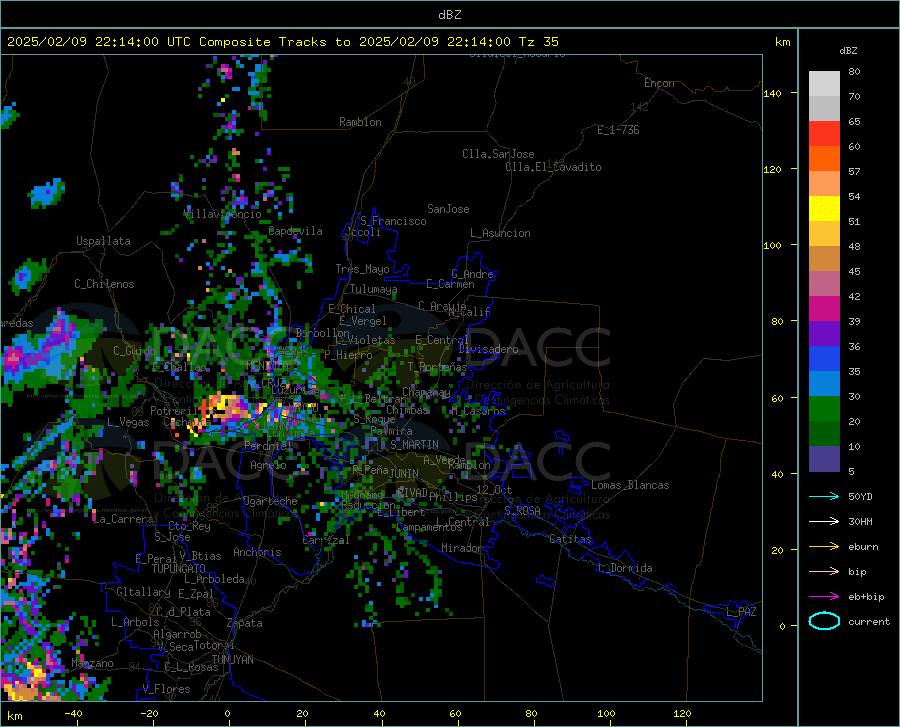The height and width of the screenshot is (727, 900).
Task: Select the light gray 70–80 dBZ swatch
Action: coord(824,84)
